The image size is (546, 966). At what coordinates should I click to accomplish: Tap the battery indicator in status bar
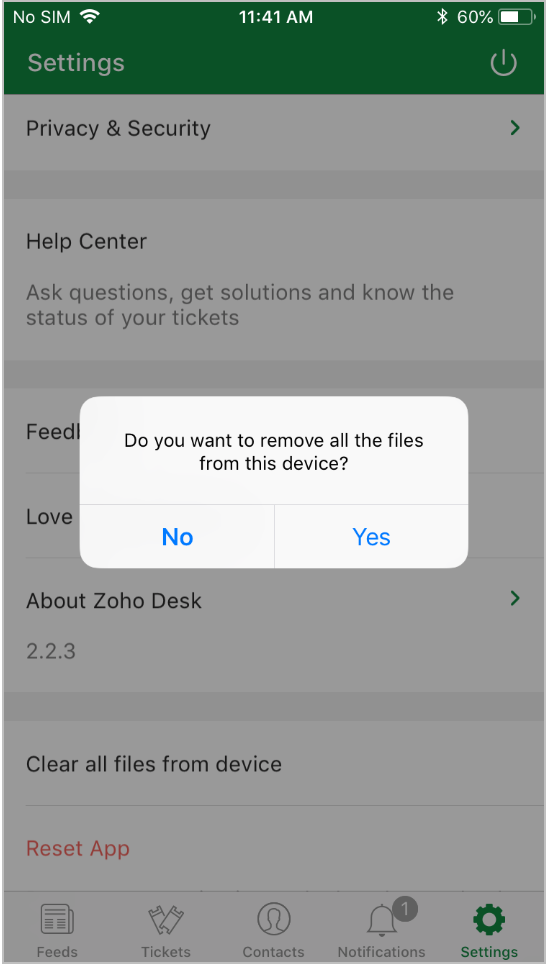pos(516,17)
